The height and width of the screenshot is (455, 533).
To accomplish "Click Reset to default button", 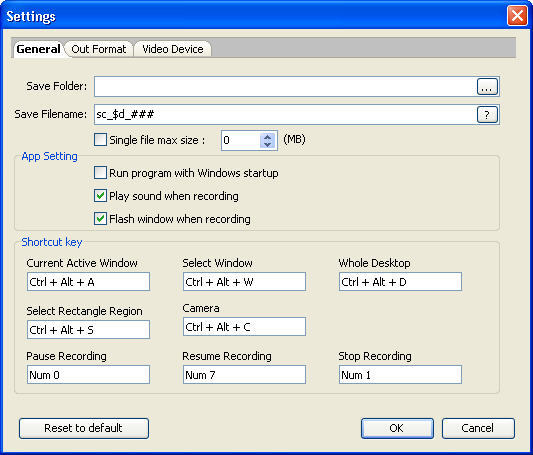I will [x=84, y=428].
